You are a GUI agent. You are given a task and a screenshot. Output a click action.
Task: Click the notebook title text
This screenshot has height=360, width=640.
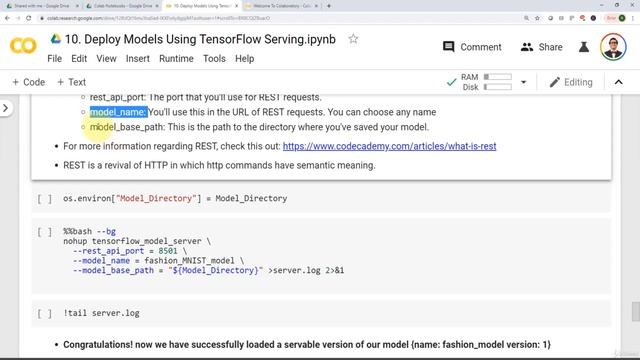click(x=200, y=39)
